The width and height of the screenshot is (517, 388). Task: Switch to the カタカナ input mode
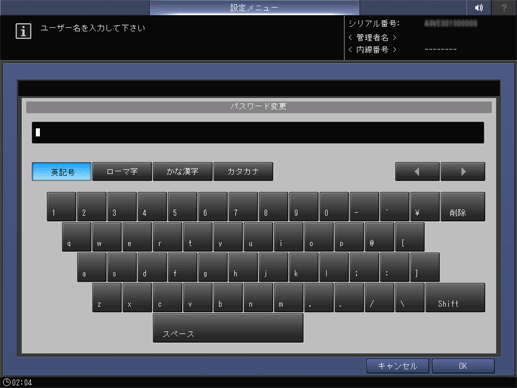point(243,172)
